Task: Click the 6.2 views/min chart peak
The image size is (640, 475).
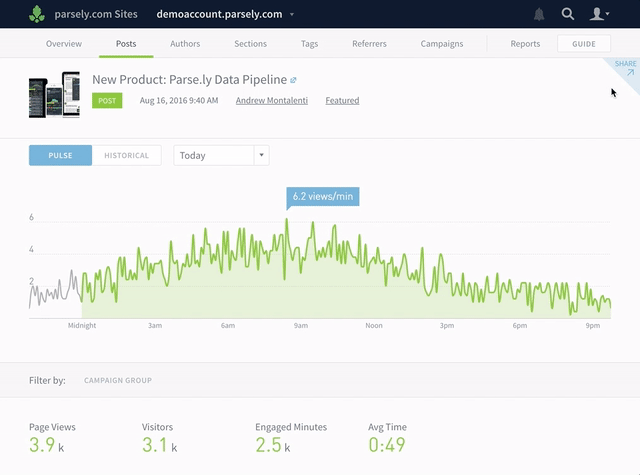Action: coord(287,219)
